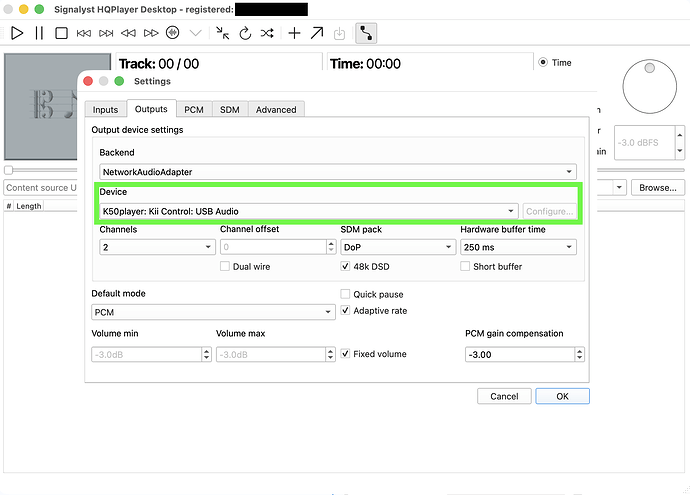
Task: Open the dropdown arrow beside Browse button
Action: click(x=619, y=187)
